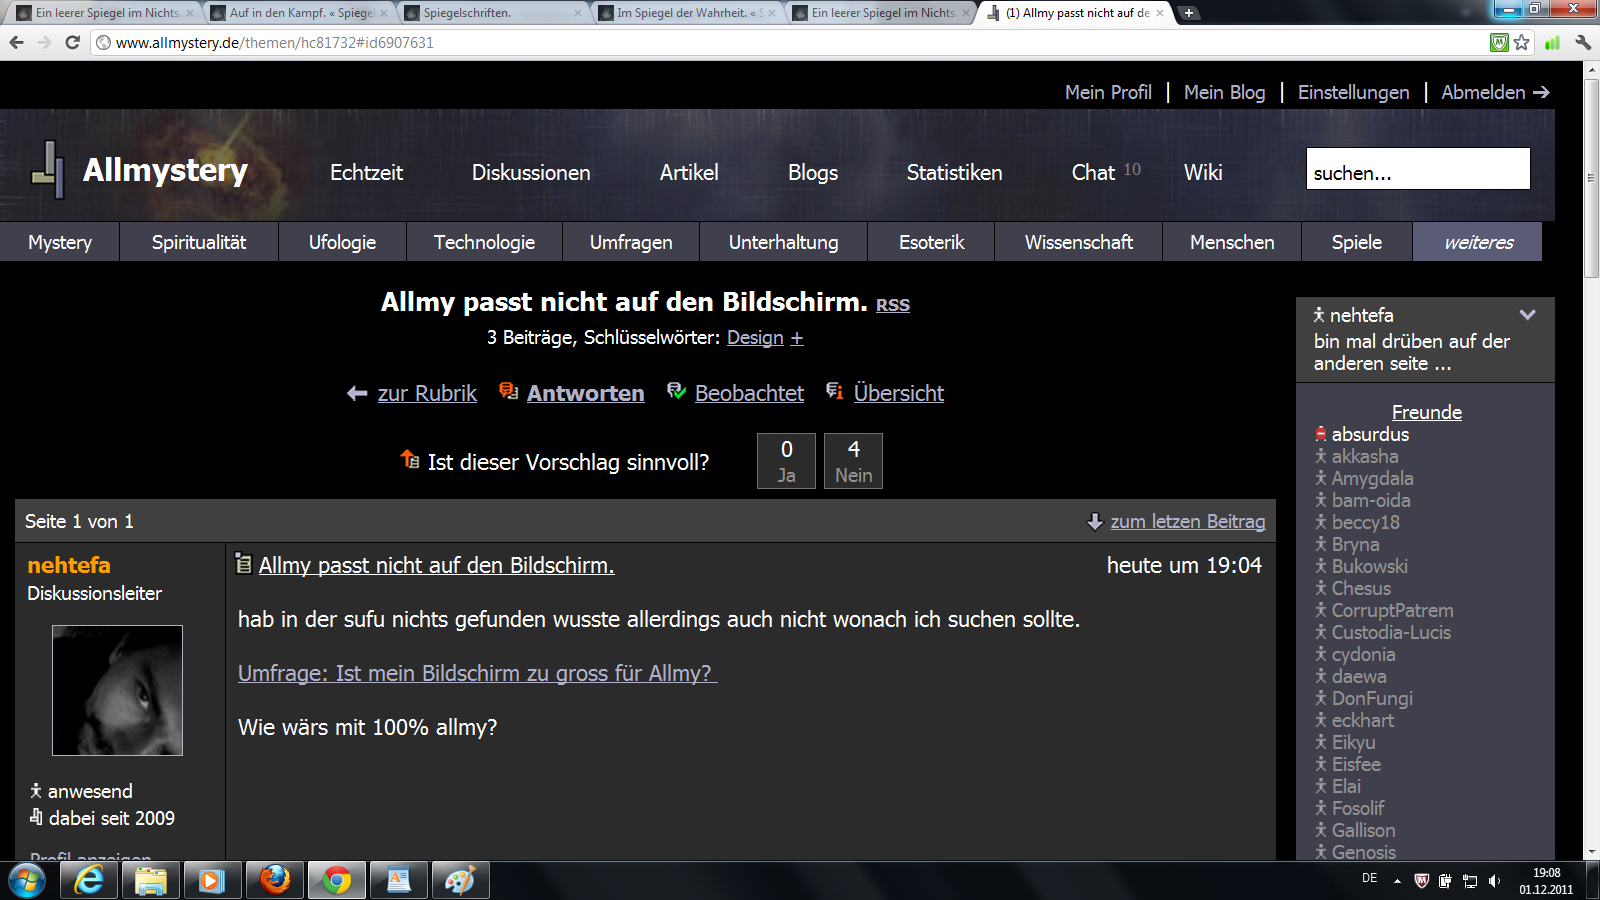This screenshot has height=900, width=1600.
Task: Open Mein Blog link
Action: tap(1224, 92)
